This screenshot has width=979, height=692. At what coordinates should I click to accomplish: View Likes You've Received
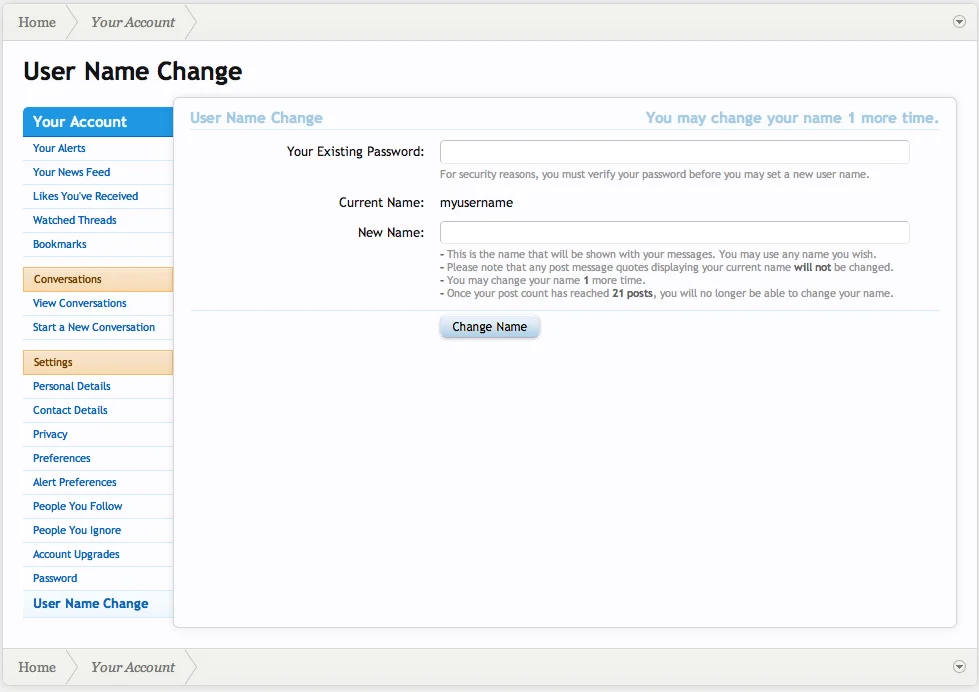(86, 196)
